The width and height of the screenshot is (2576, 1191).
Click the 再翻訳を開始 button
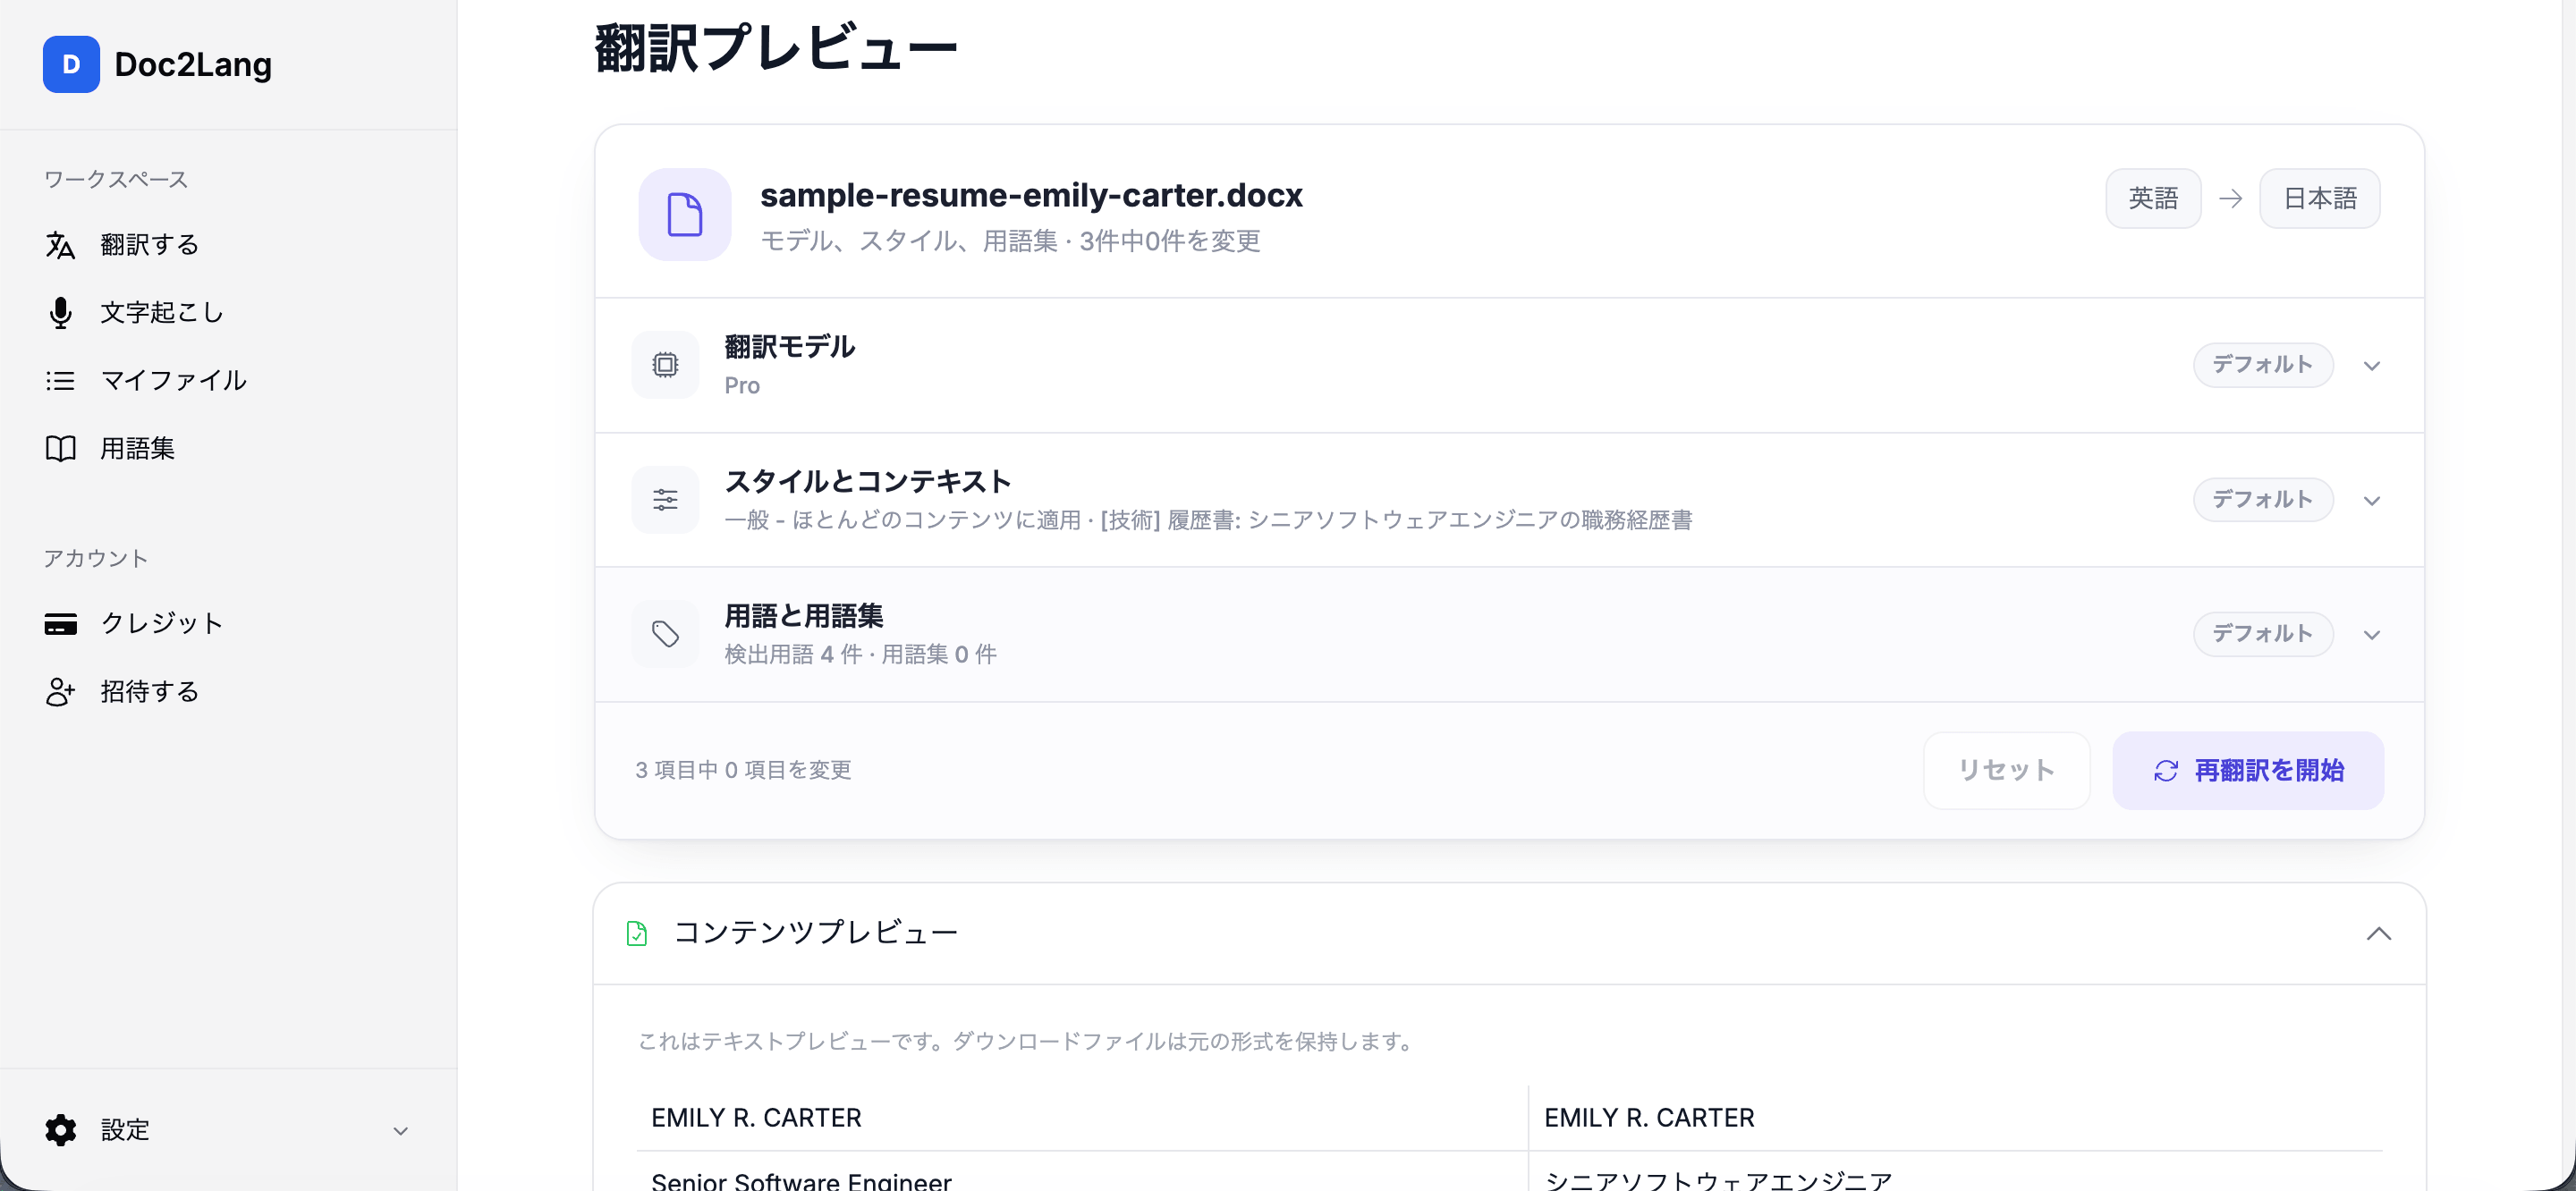pos(2247,770)
